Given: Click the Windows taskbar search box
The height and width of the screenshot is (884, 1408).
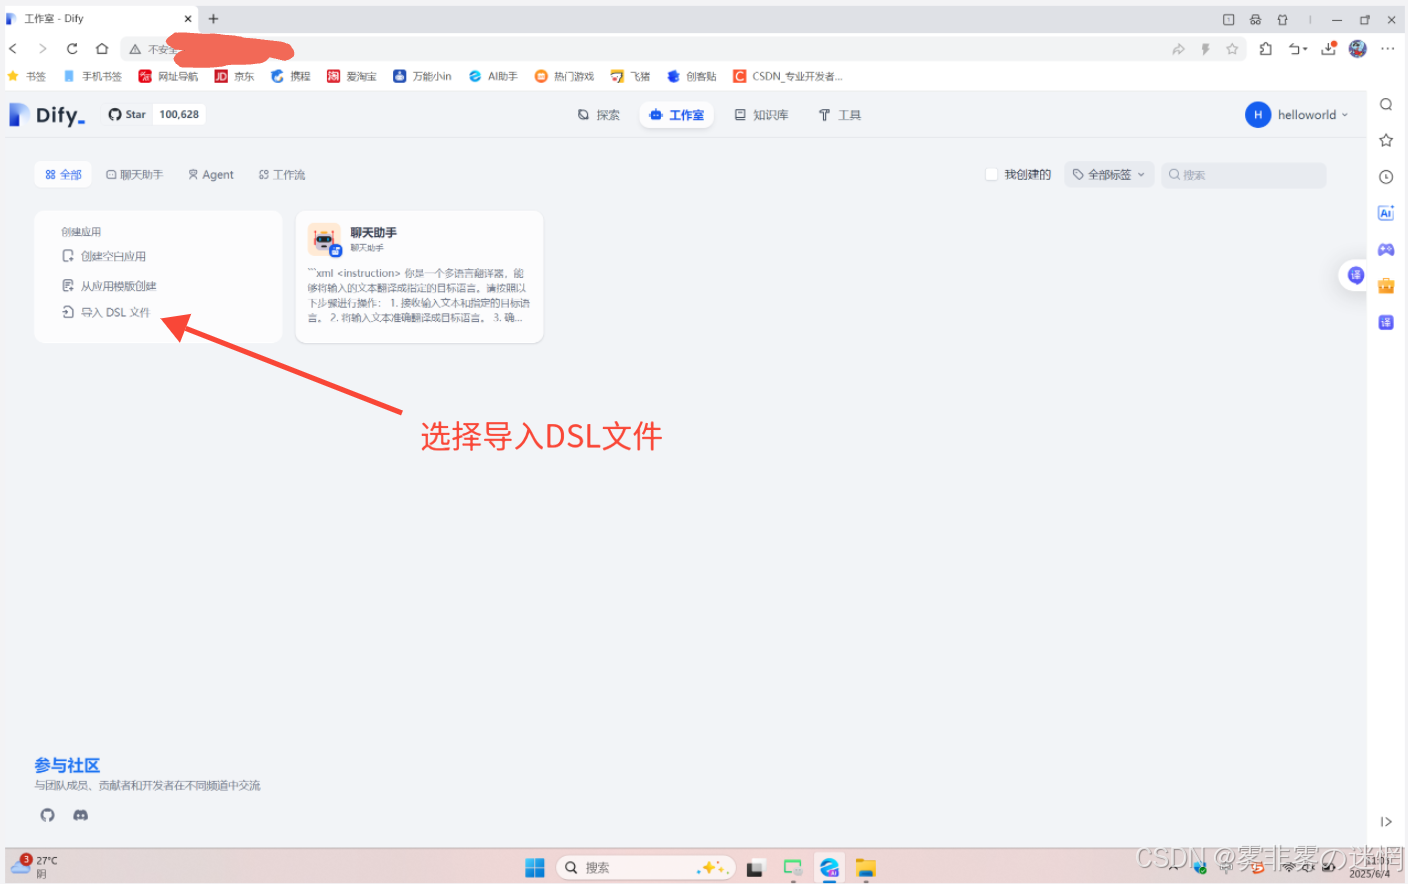Looking at the screenshot, I should pos(645,867).
